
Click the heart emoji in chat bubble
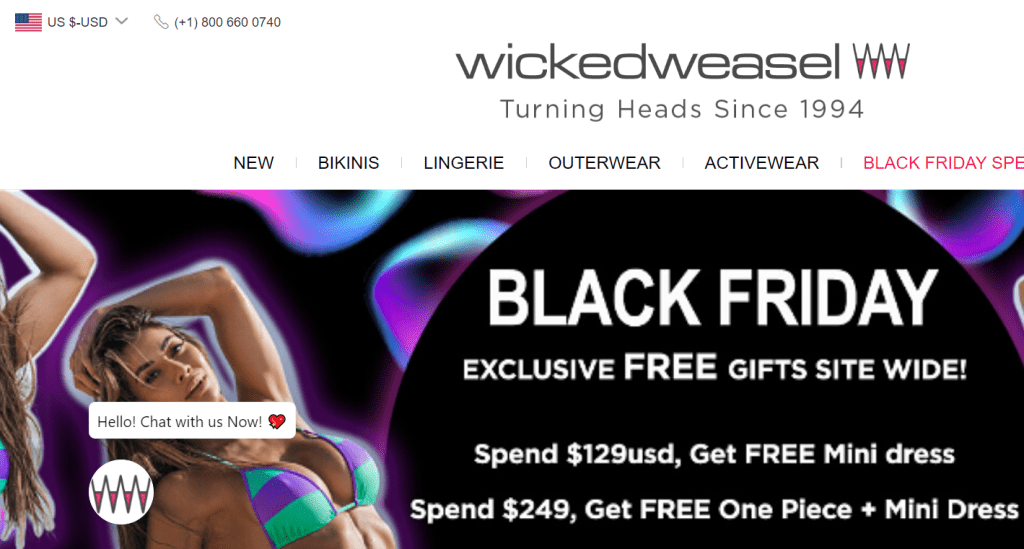point(277,422)
